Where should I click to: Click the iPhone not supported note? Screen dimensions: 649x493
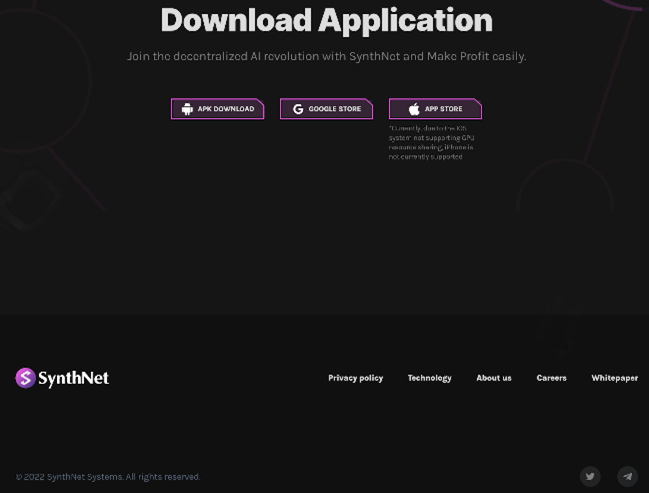pyautogui.click(x=431, y=143)
